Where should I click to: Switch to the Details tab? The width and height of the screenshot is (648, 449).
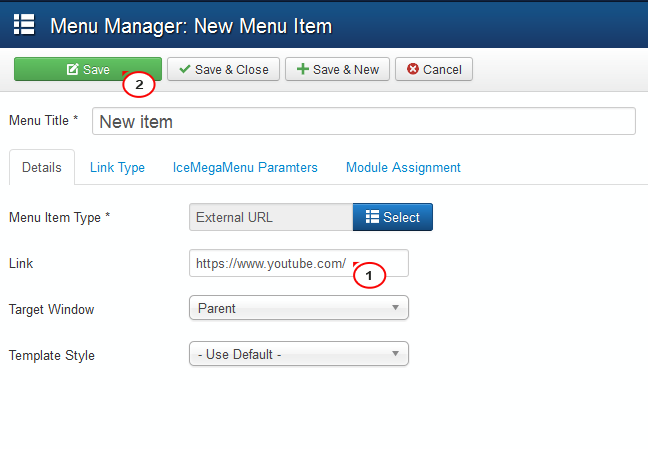tap(42, 167)
